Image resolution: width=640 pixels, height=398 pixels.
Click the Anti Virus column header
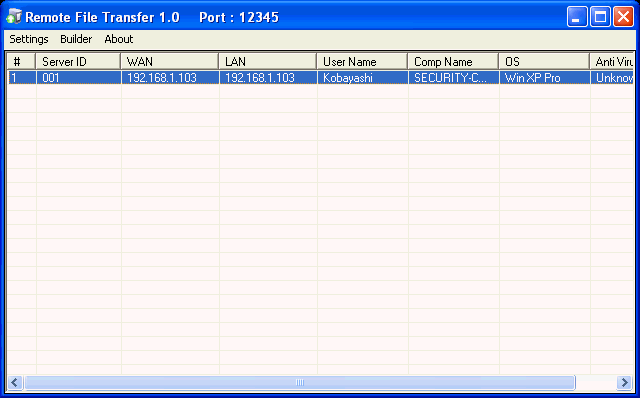[612, 62]
